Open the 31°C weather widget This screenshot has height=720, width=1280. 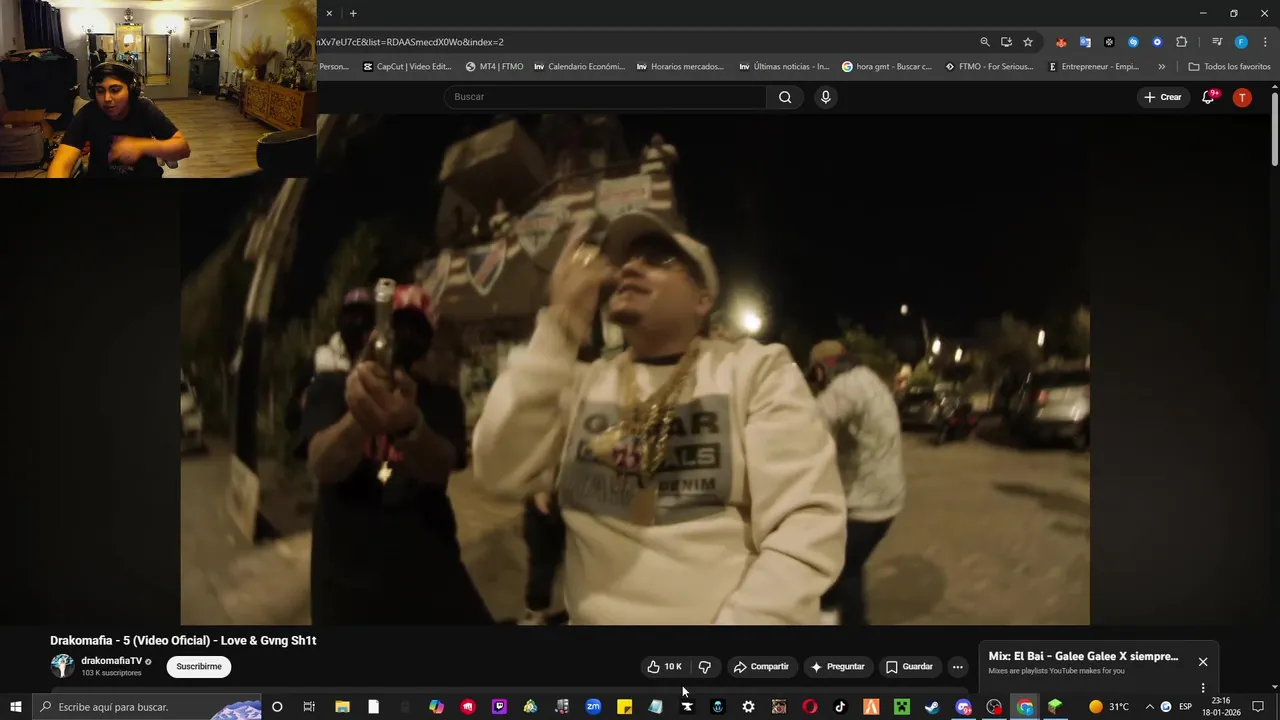(1109, 707)
